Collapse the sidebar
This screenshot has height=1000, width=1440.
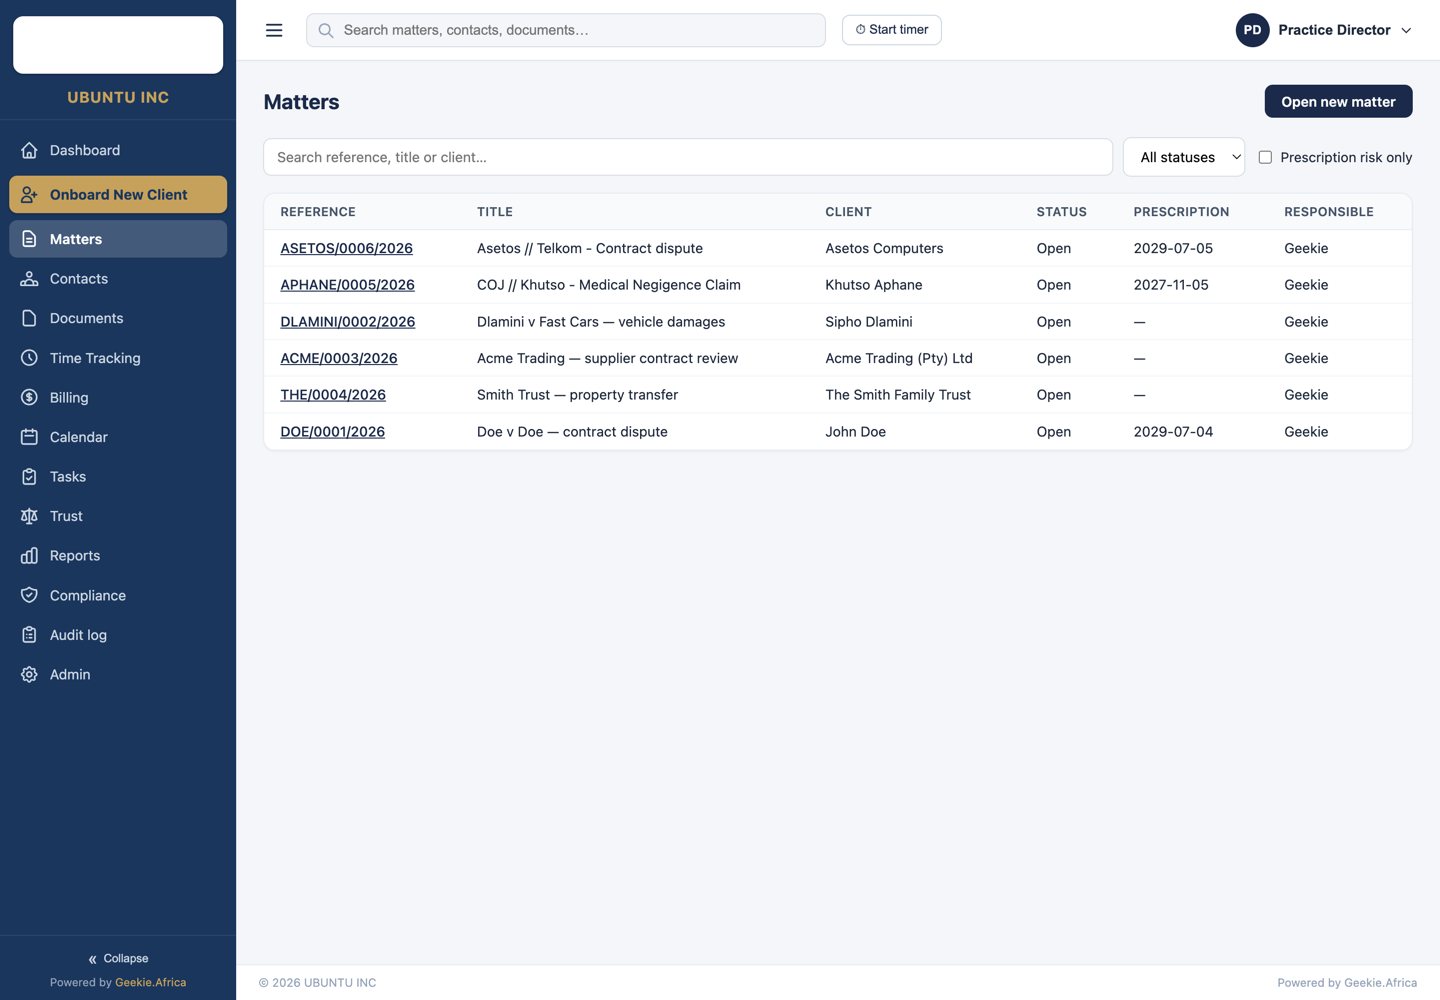[x=118, y=958]
